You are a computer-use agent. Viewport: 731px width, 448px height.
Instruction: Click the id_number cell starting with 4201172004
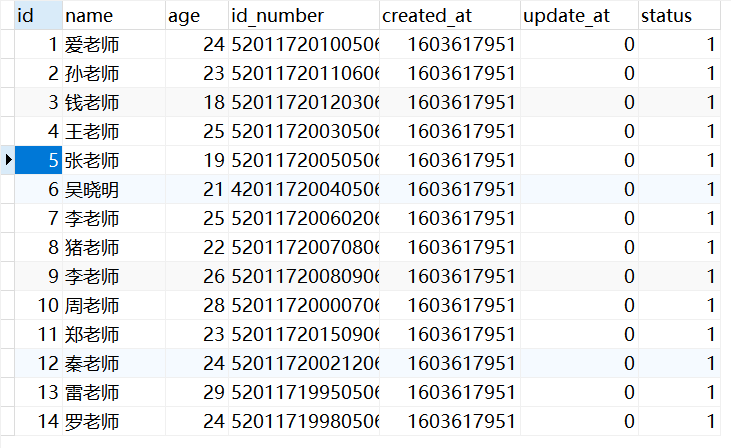(x=304, y=189)
